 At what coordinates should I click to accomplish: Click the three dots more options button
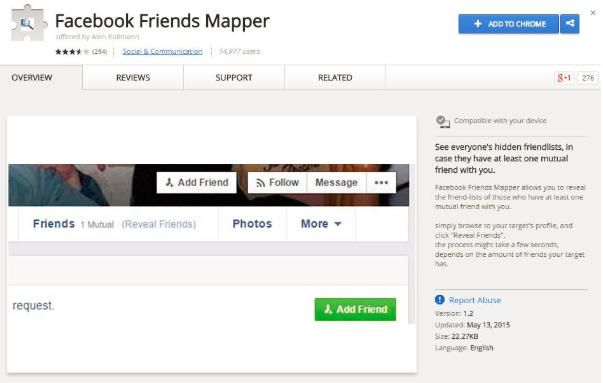click(381, 183)
